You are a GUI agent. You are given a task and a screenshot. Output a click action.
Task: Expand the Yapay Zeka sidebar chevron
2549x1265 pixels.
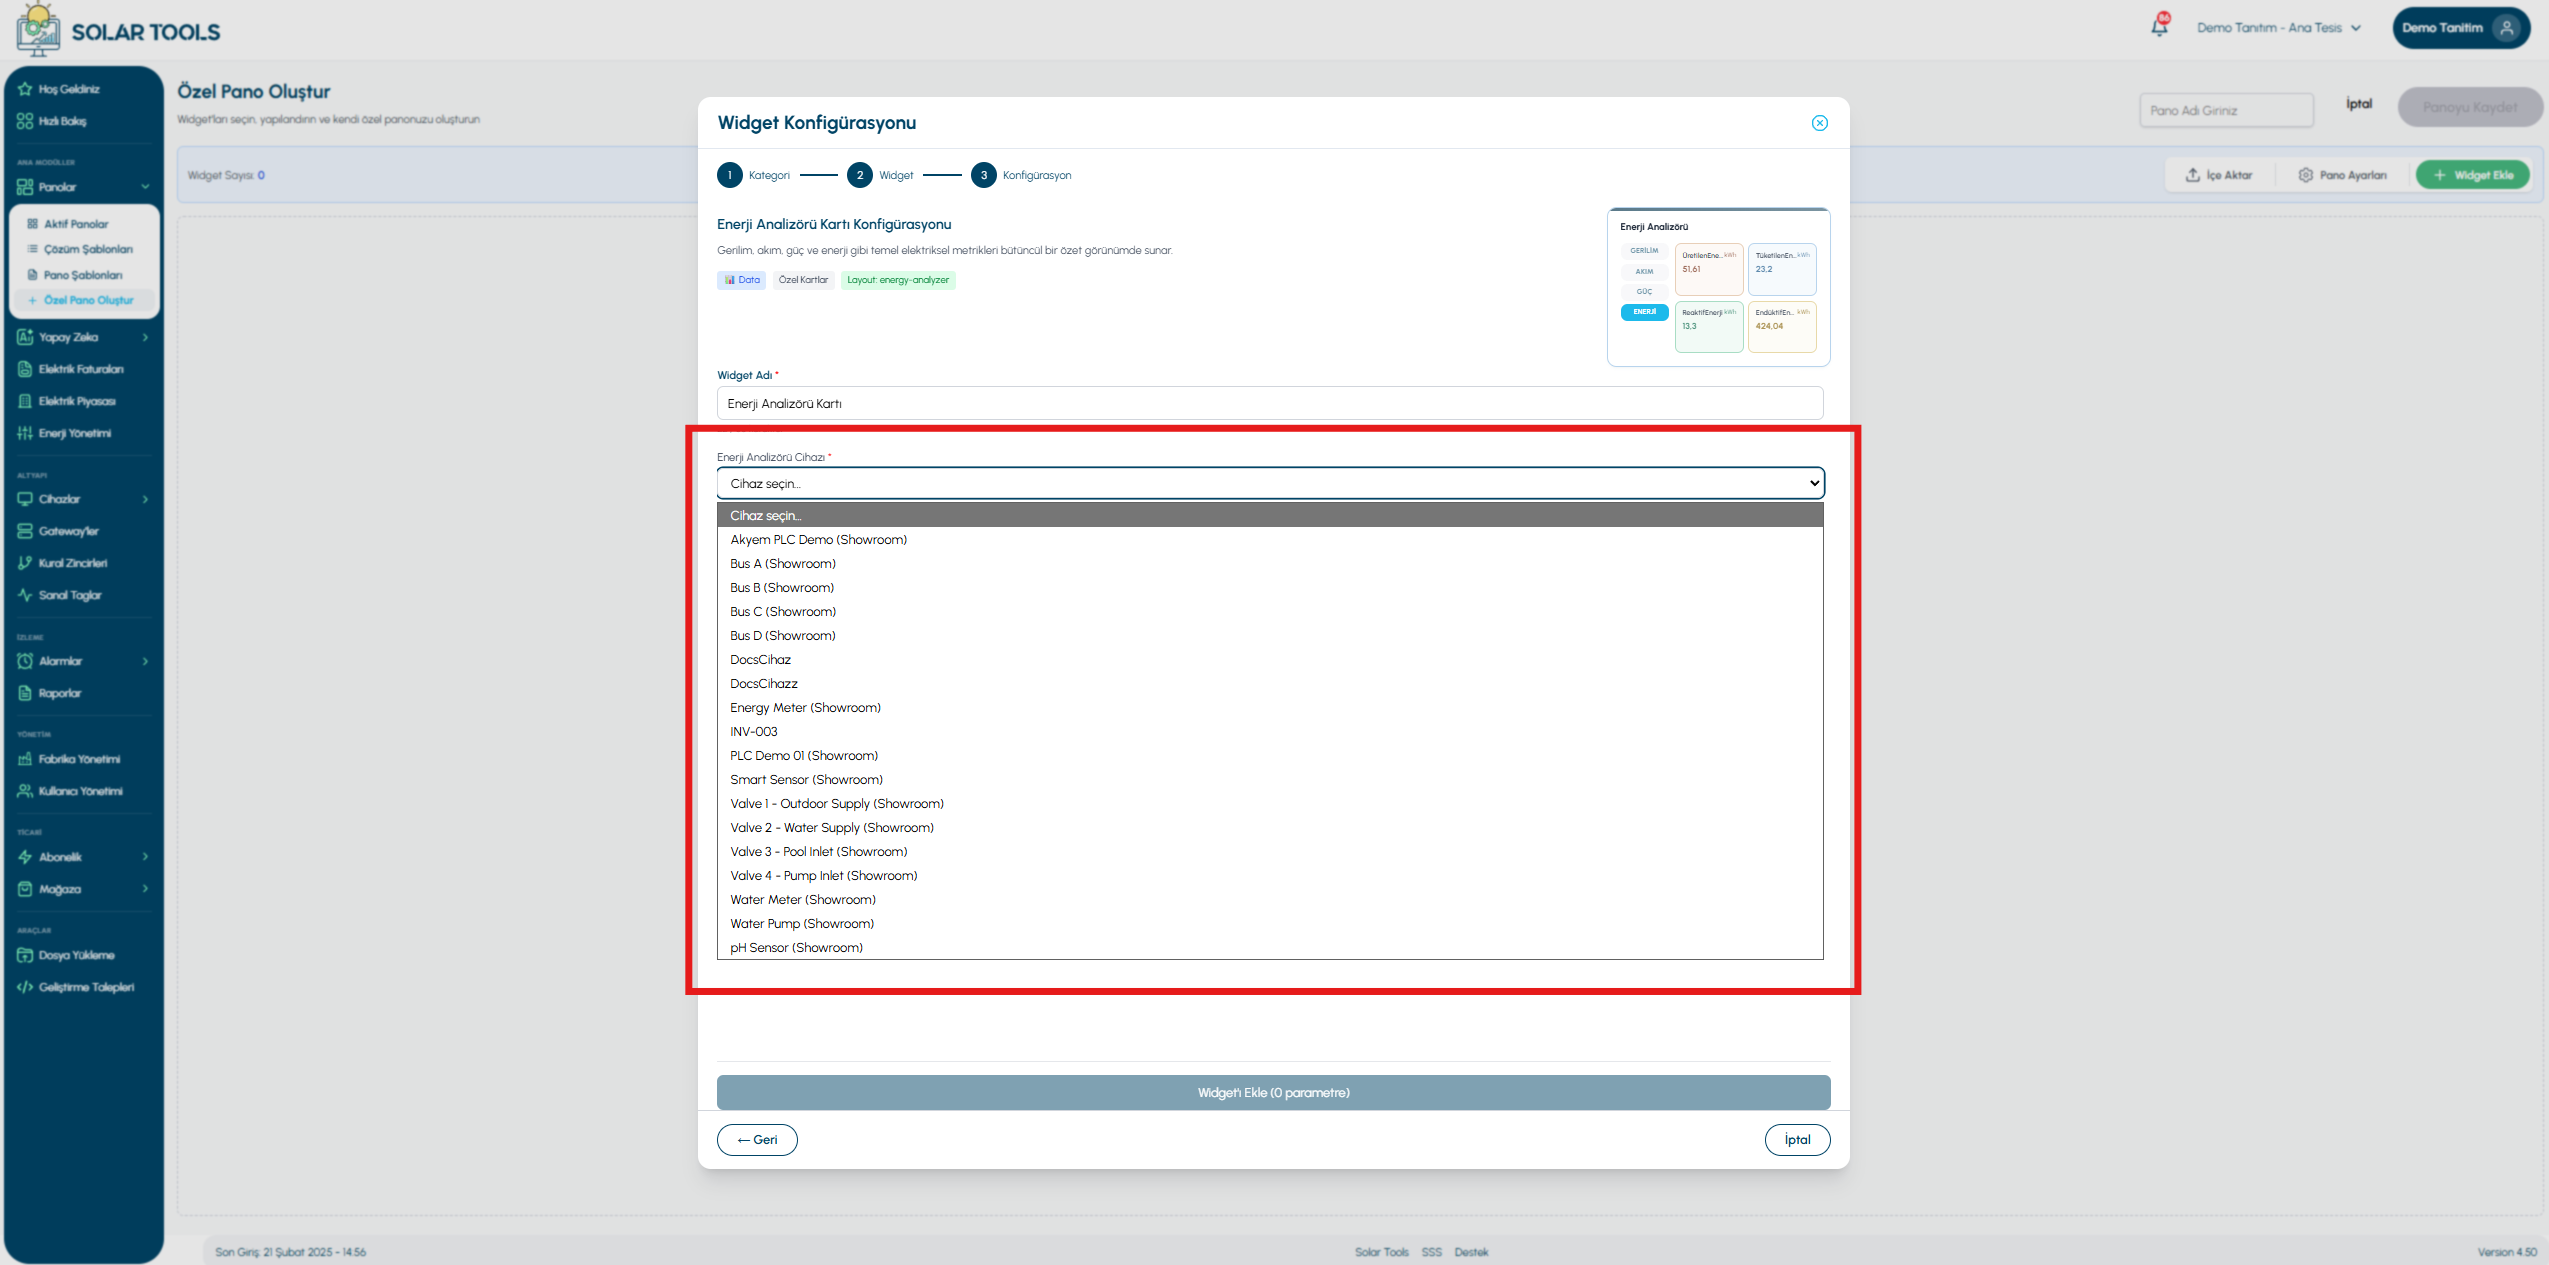pos(145,337)
